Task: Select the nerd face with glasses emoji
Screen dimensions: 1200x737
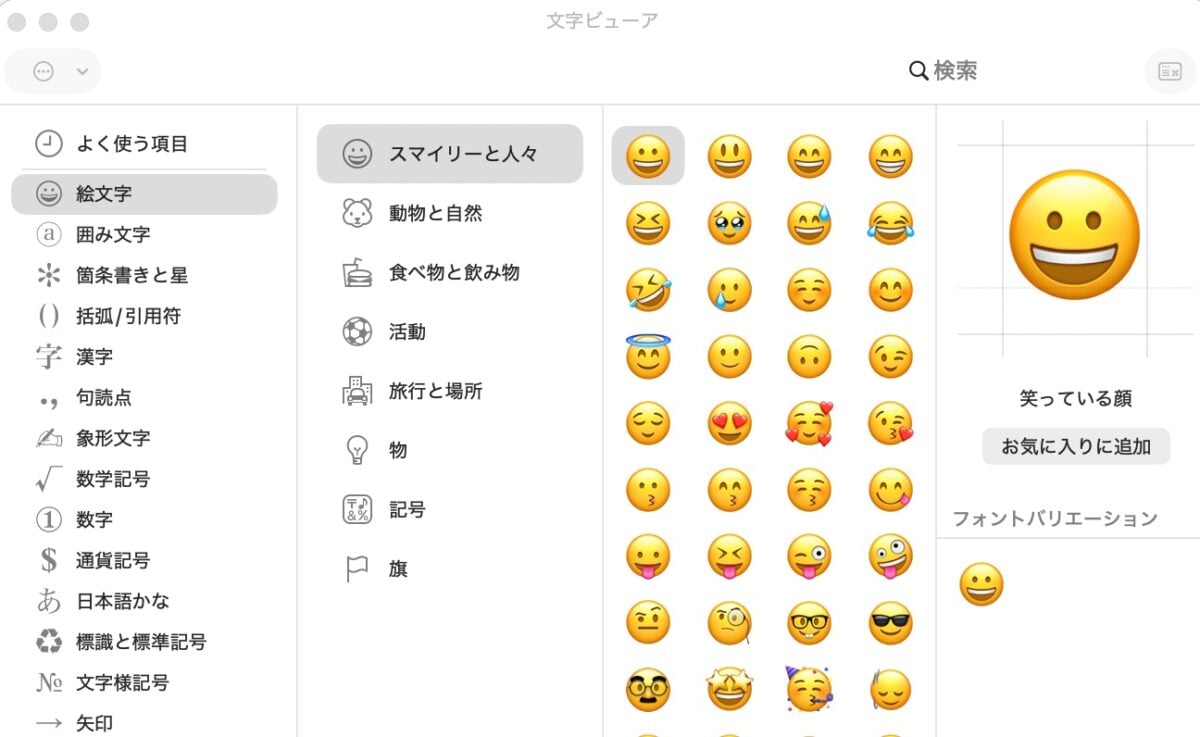Action: [x=809, y=623]
